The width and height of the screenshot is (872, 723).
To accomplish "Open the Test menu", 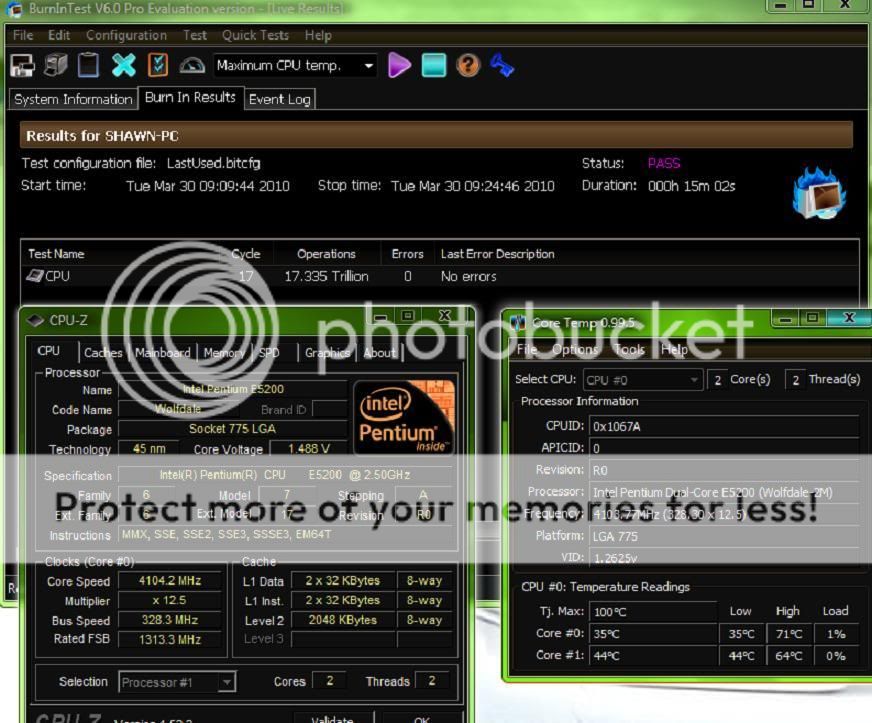I will tap(195, 35).
